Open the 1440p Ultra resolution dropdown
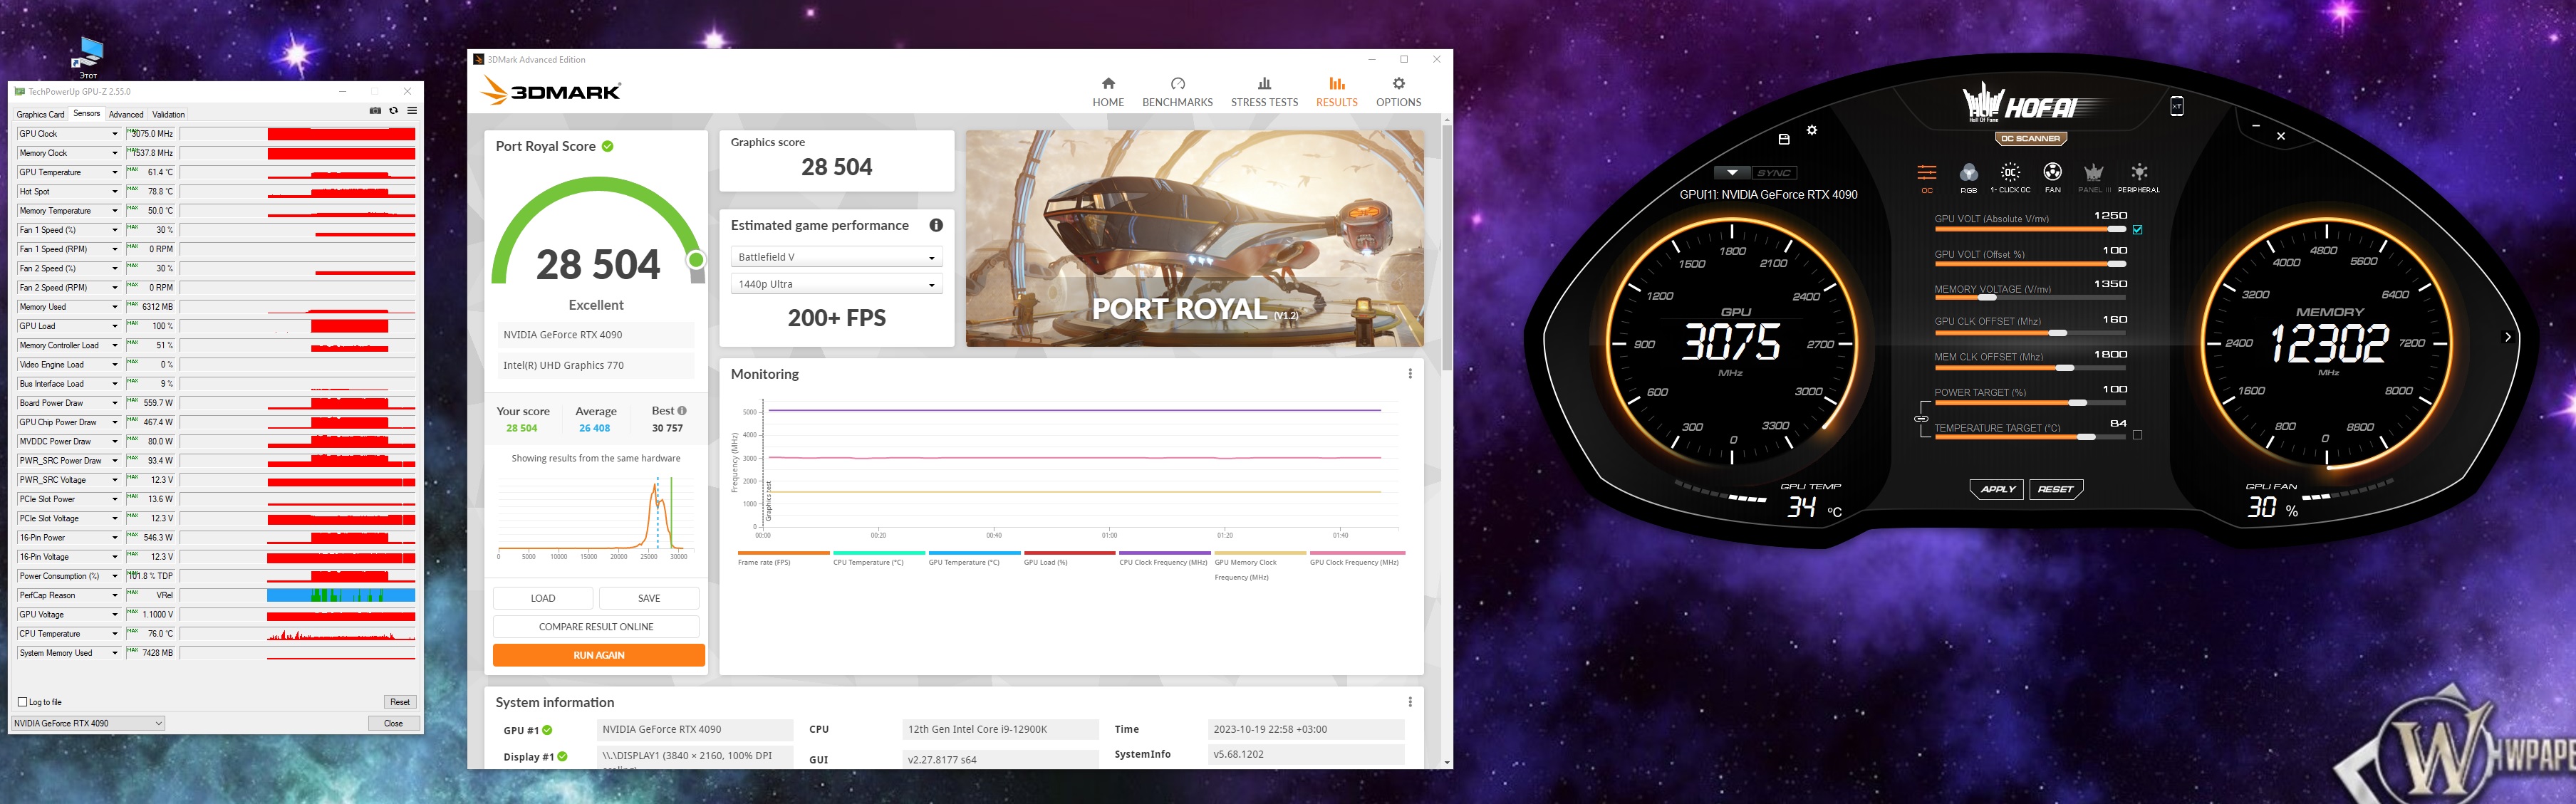 coord(835,285)
